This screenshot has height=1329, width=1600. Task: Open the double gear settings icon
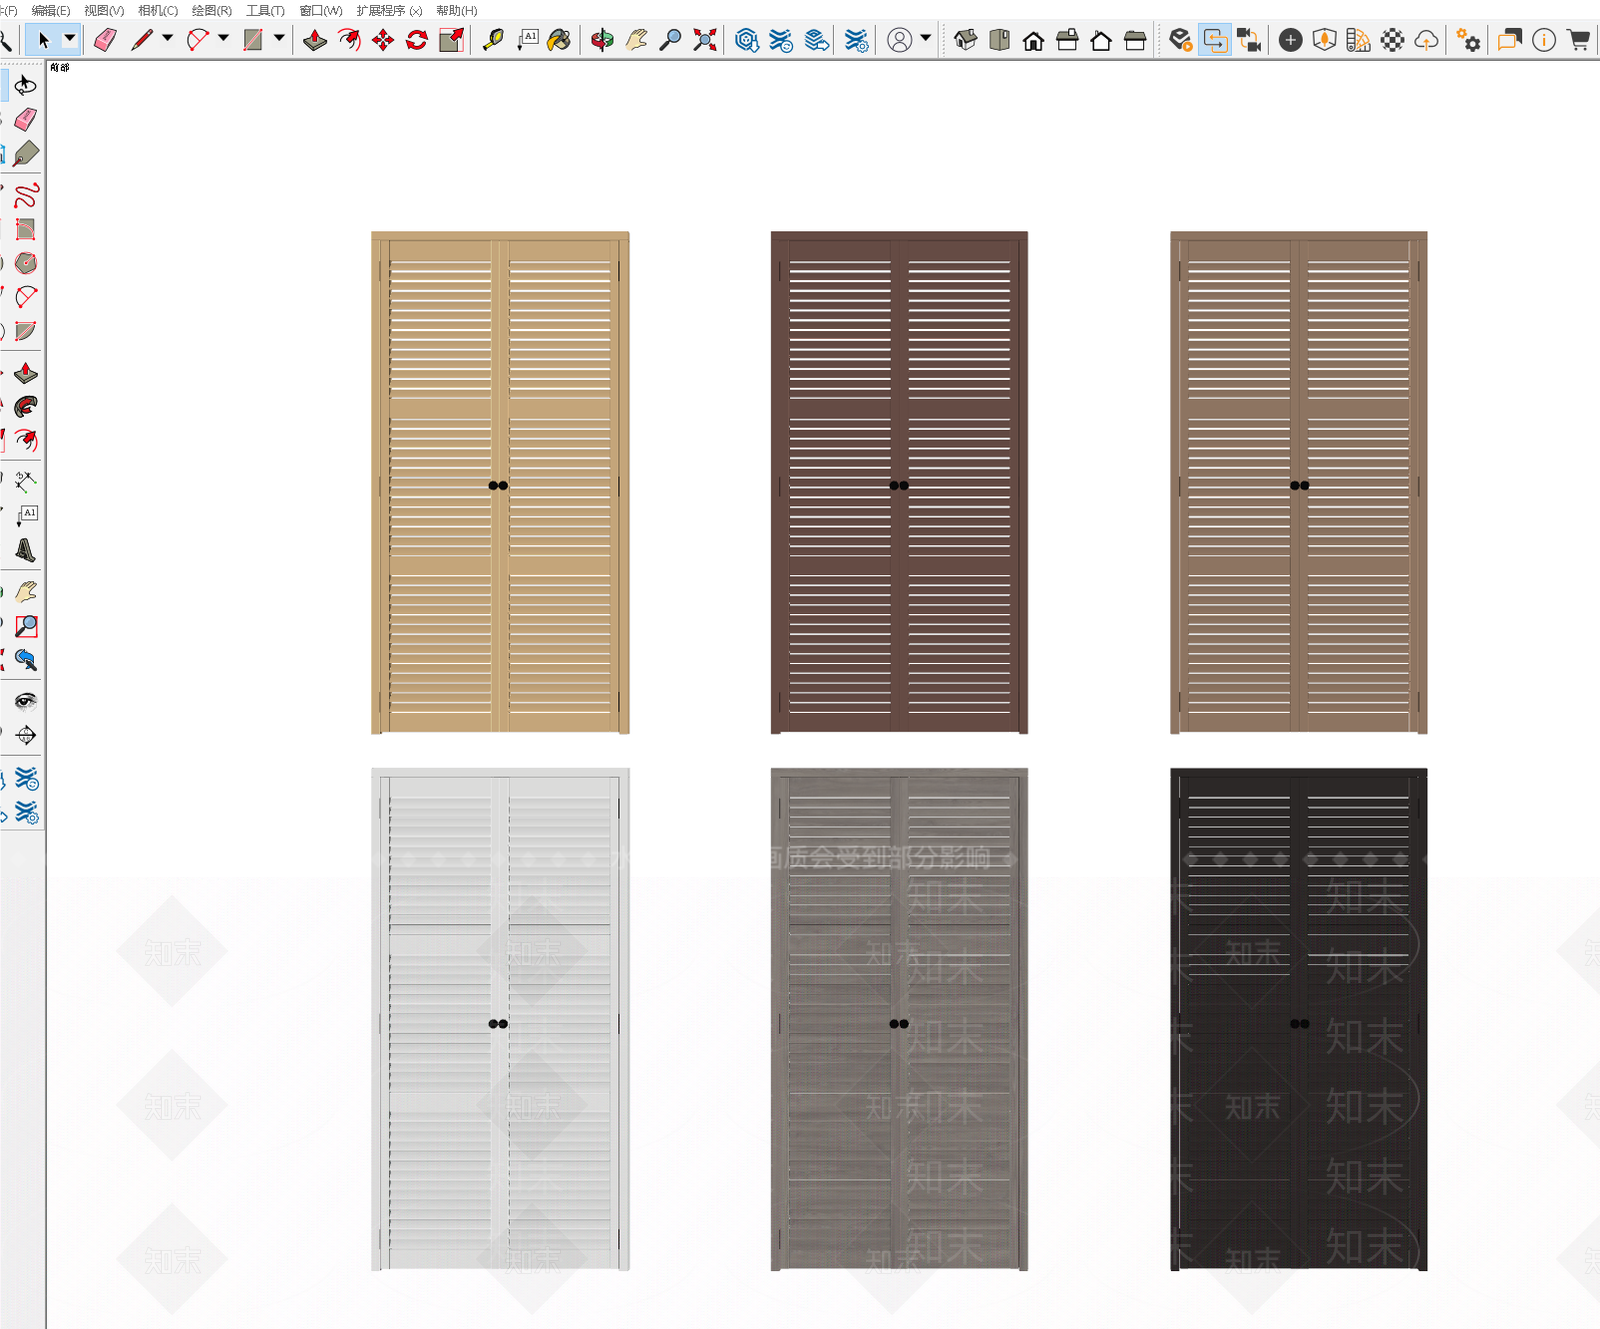tap(1468, 40)
